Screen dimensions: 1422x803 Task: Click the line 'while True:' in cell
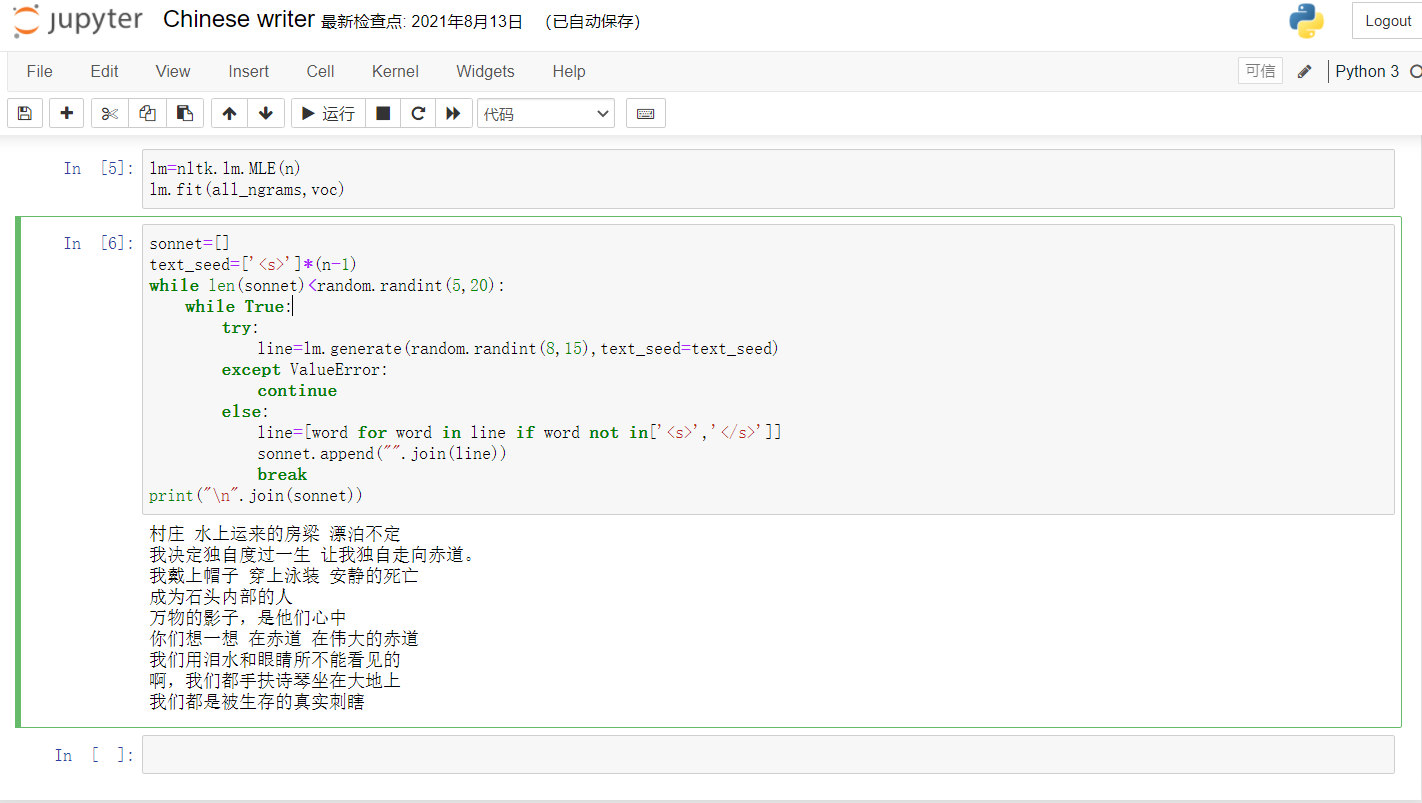pyautogui.click(x=238, y=306)
